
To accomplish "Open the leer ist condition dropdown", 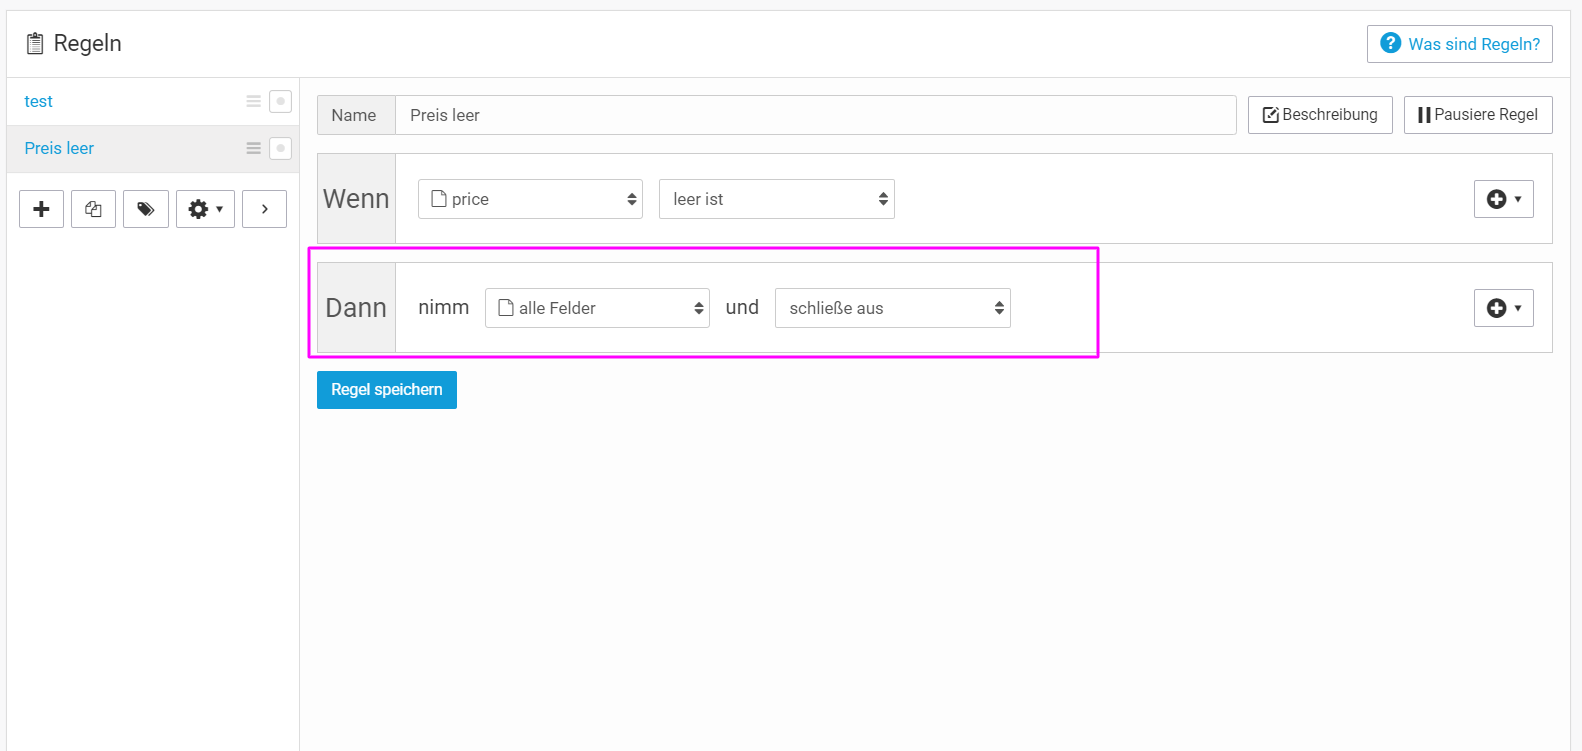I will pyautogui.click(x=777, y=199).
